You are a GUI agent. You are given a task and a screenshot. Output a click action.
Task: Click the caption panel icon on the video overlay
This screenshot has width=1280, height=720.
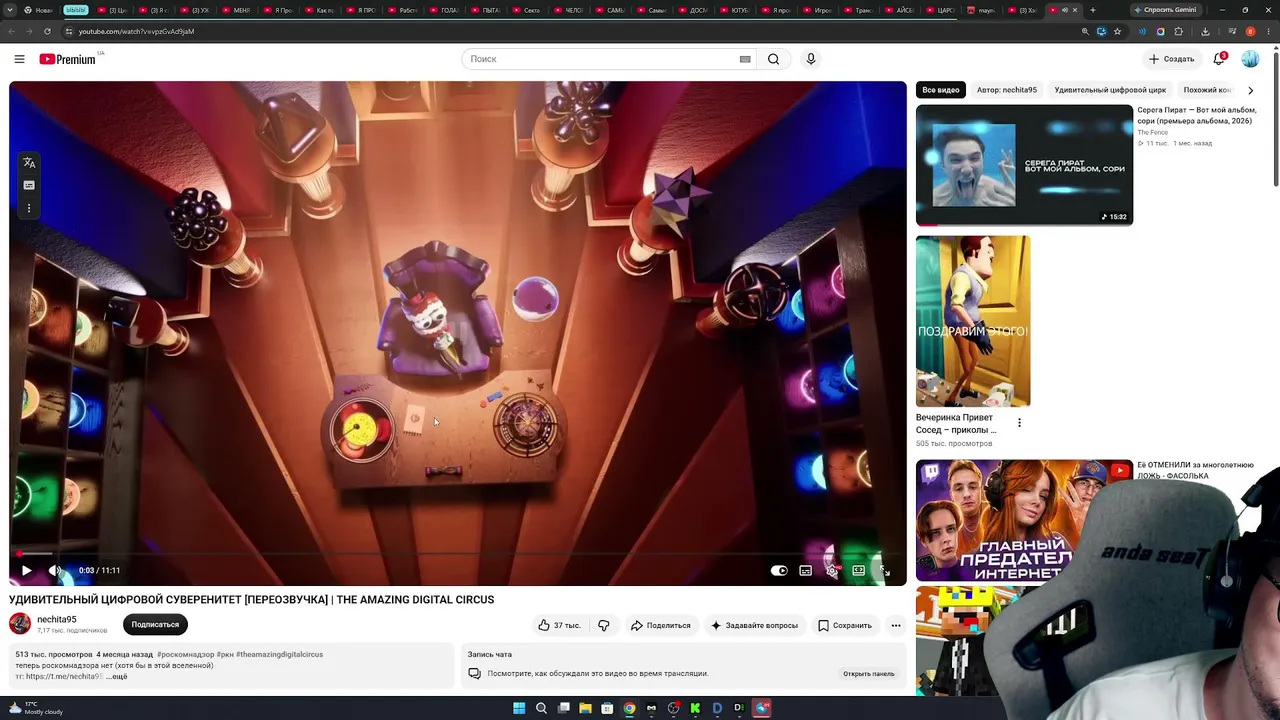[29, 186]
